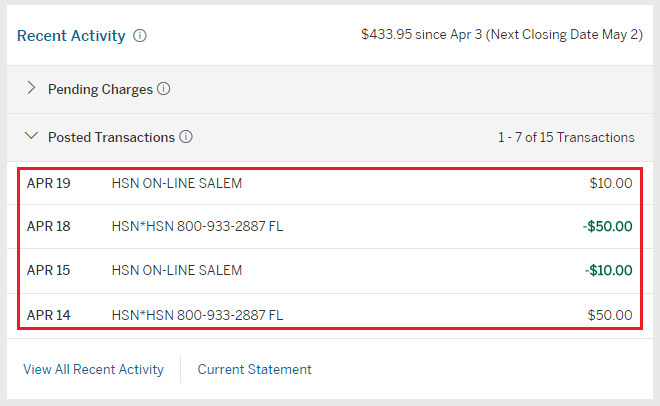
Task: Click the -$50.00 credit amount
Action: coord(607,226)
